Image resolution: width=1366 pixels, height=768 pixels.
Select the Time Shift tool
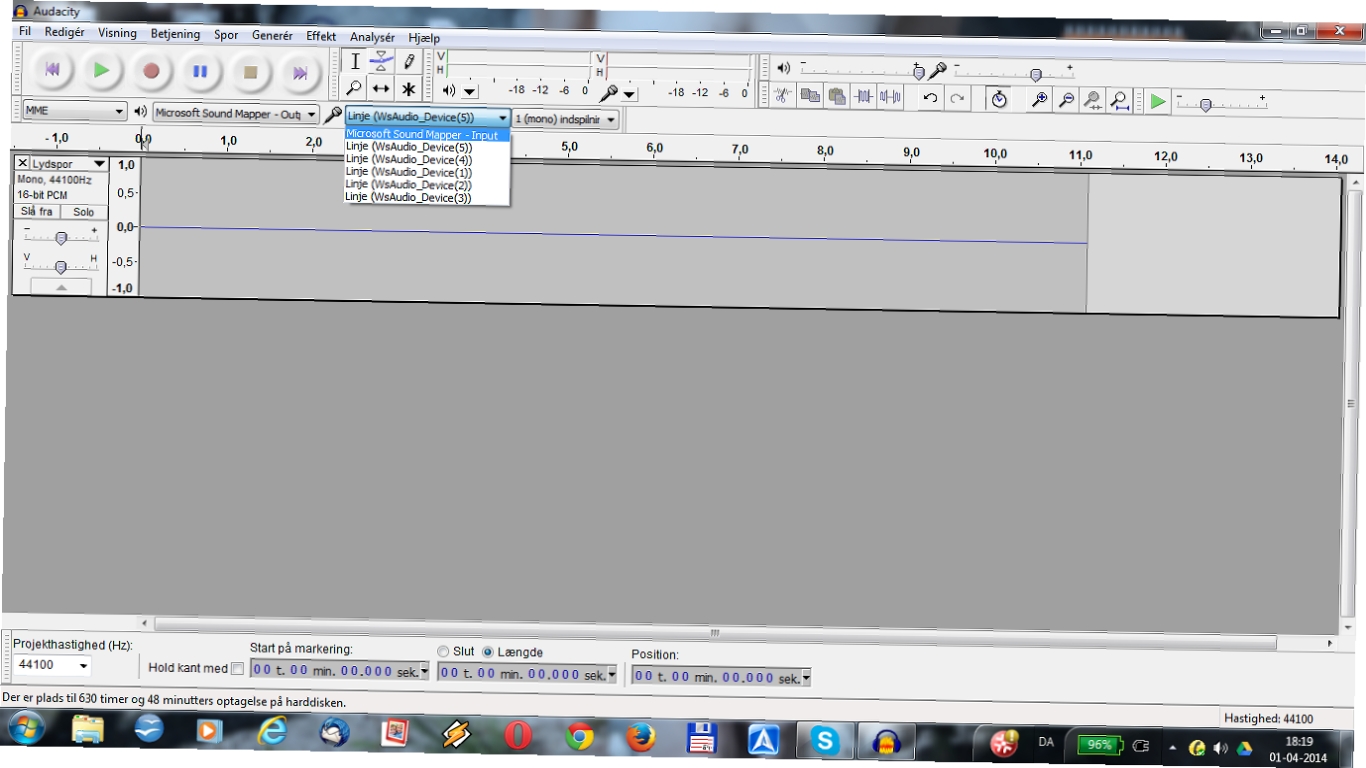[x=381, y=88]
